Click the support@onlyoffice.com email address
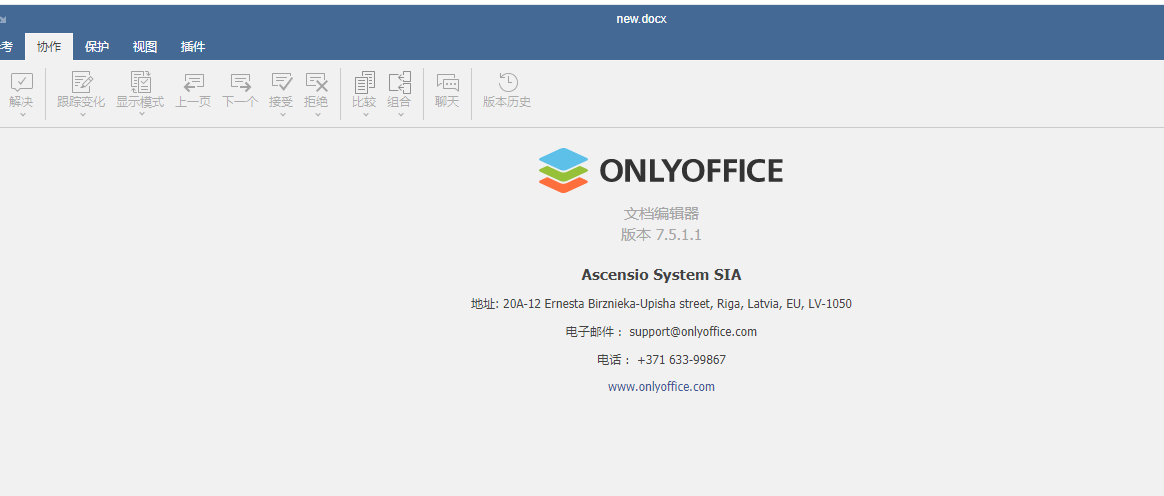 pyautogui.click(x=693, y=332)
